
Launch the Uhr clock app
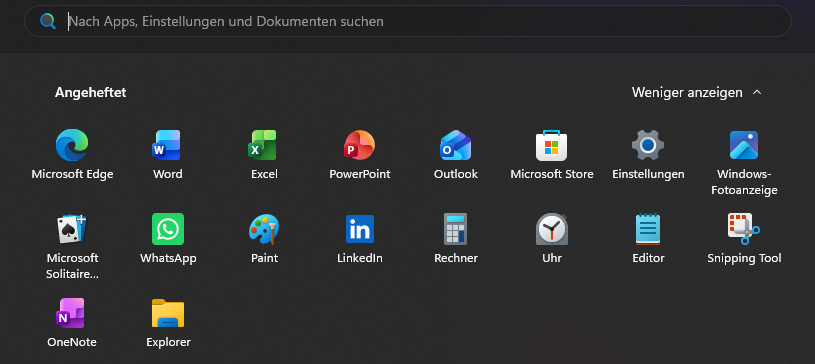[551, 229]
